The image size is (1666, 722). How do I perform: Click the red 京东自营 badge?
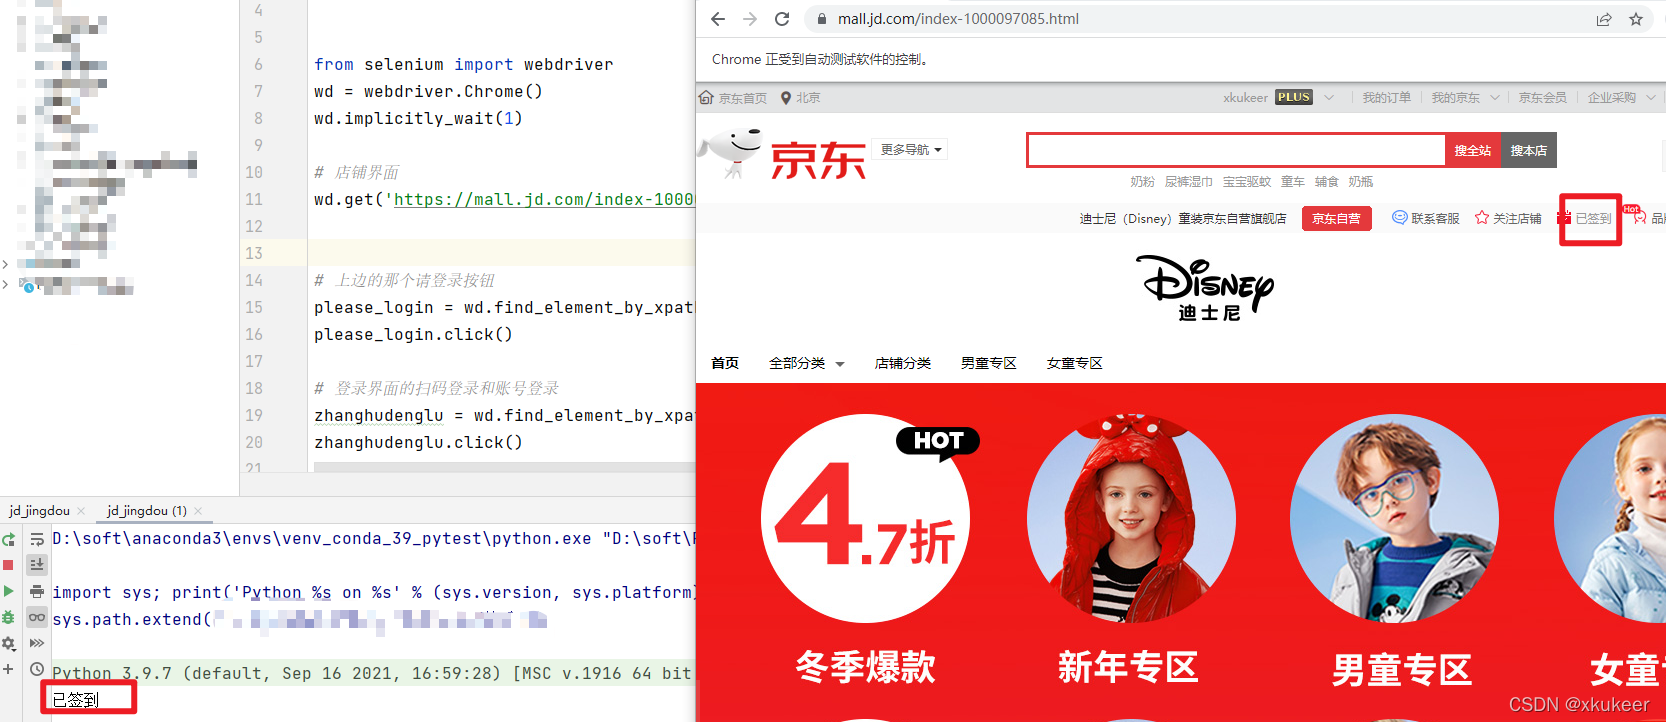click(1337, 219)
